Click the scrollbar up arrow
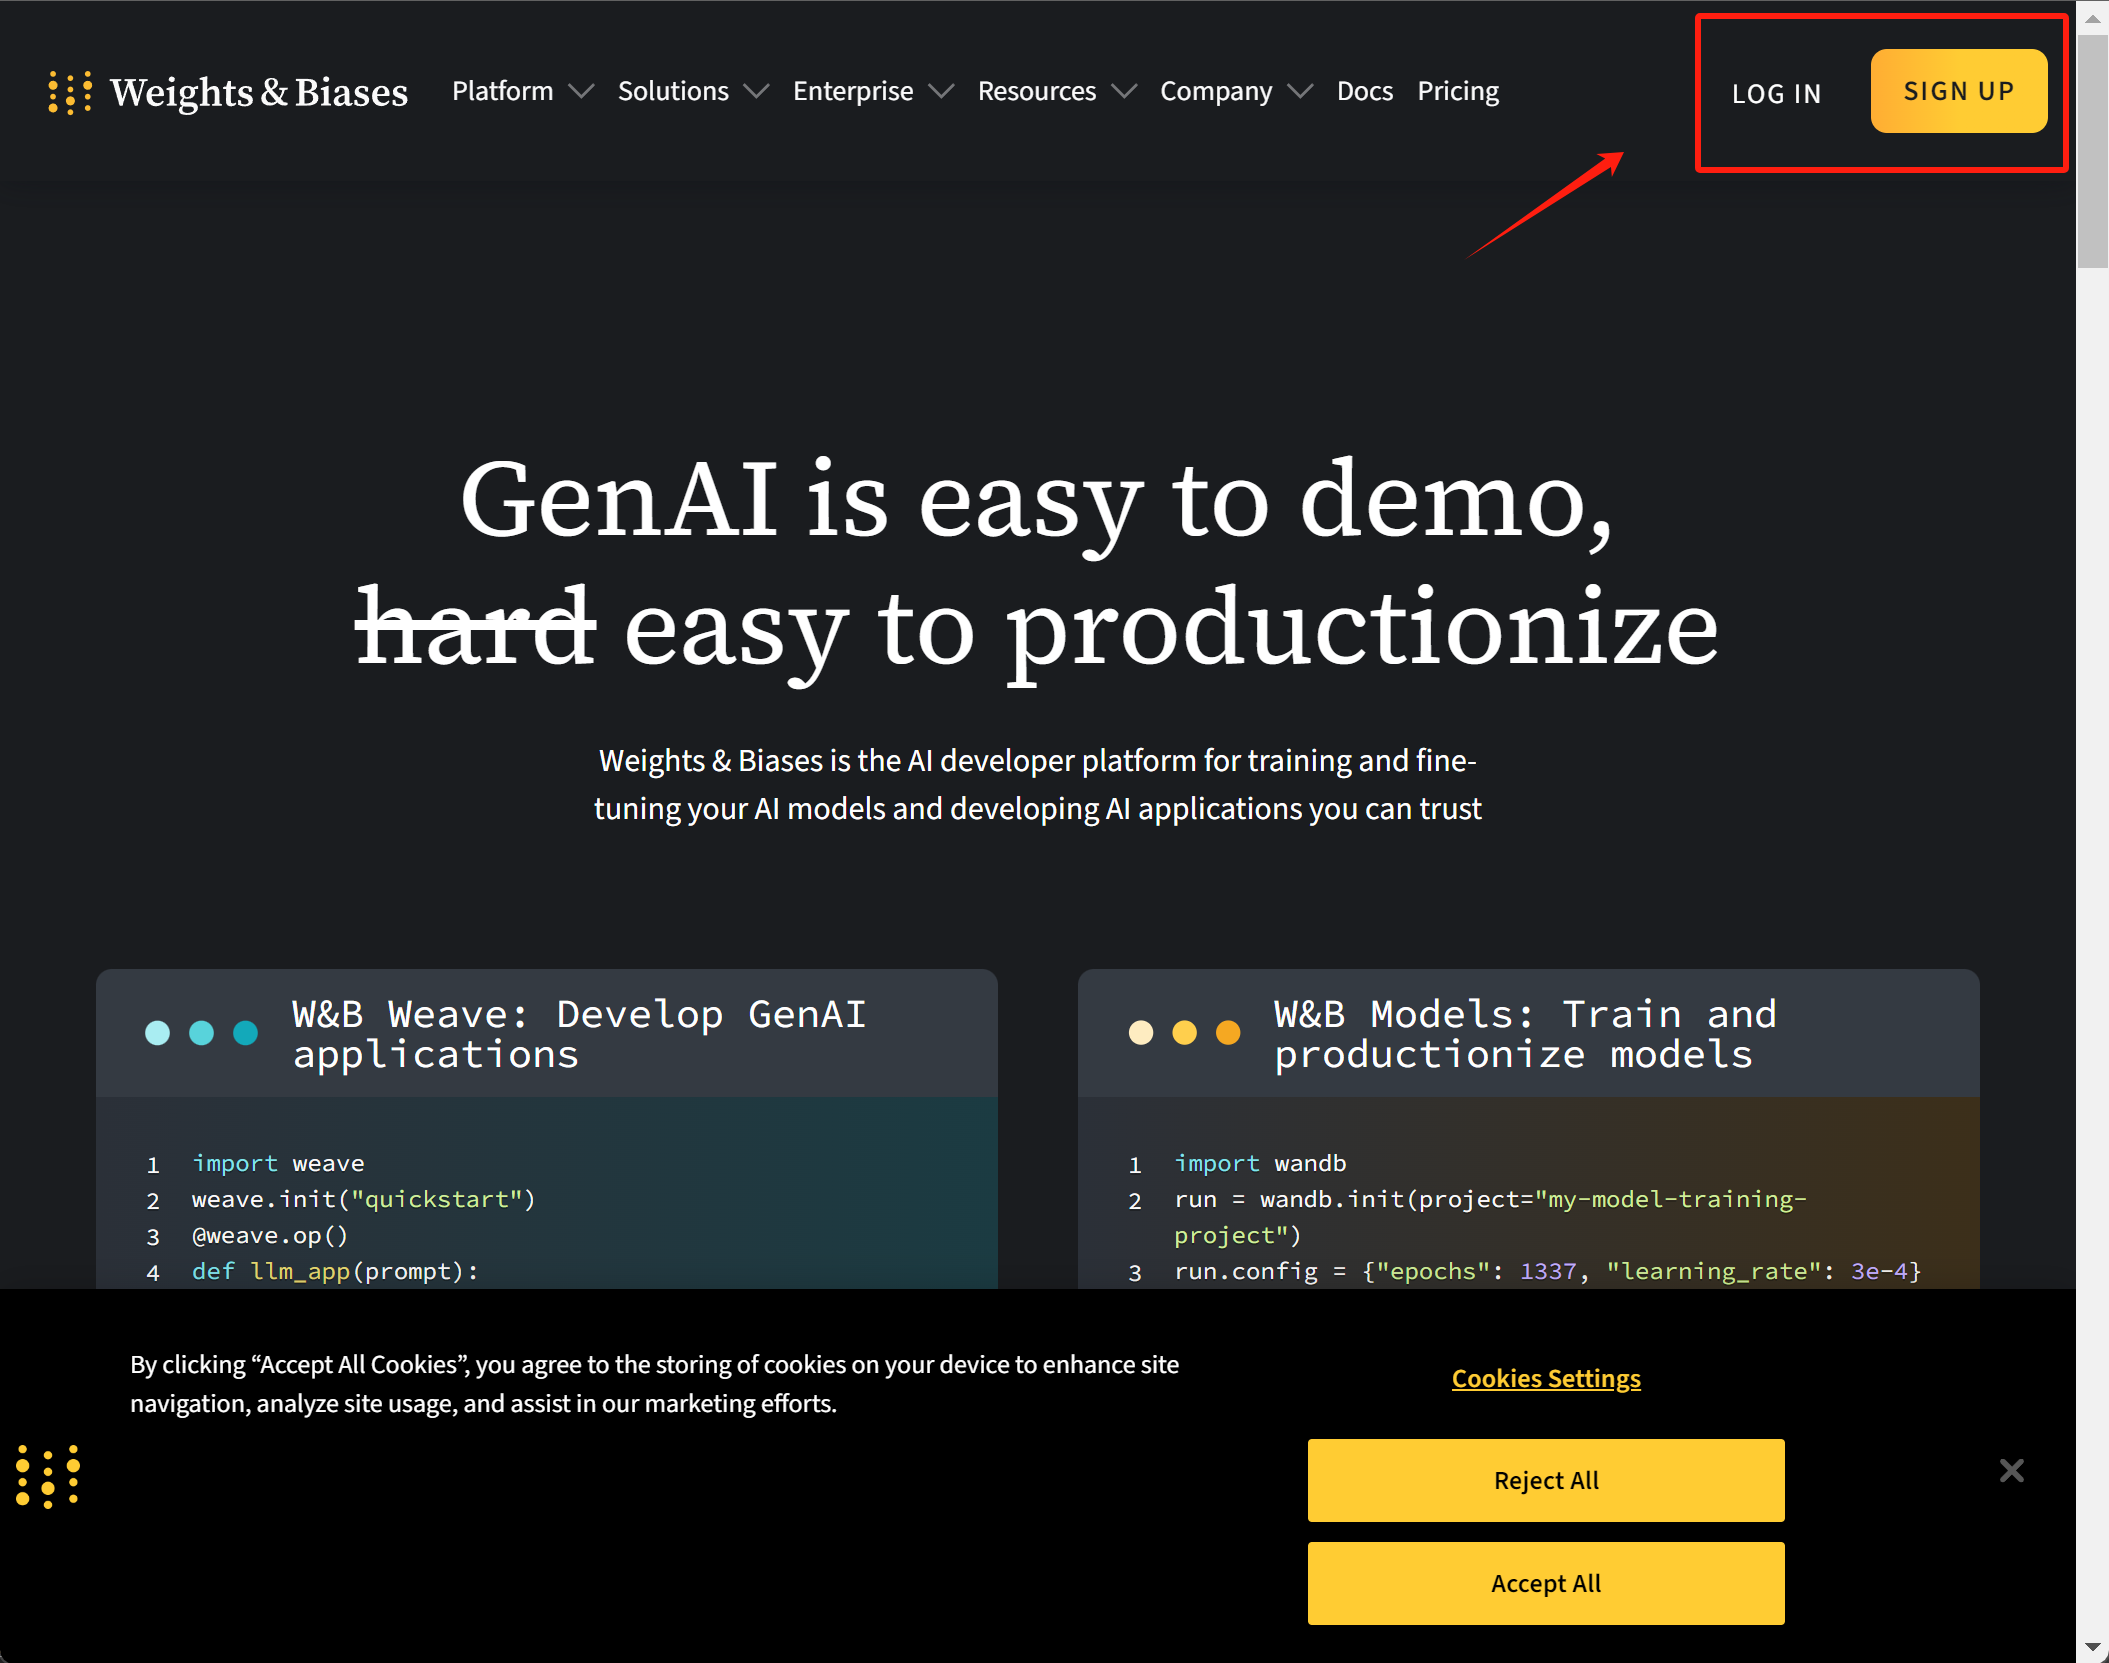The image size is (2109, 1663). (x=2092, y=18)
